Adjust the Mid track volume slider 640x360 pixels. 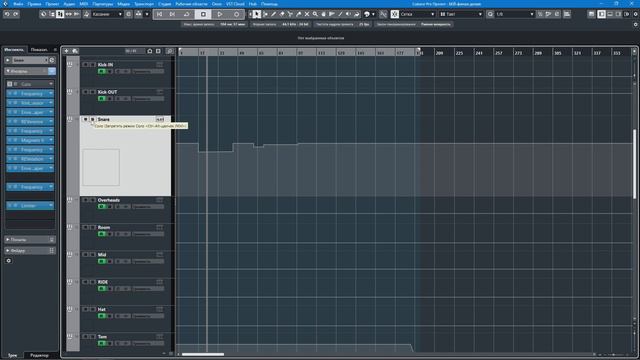coord(148,261)
